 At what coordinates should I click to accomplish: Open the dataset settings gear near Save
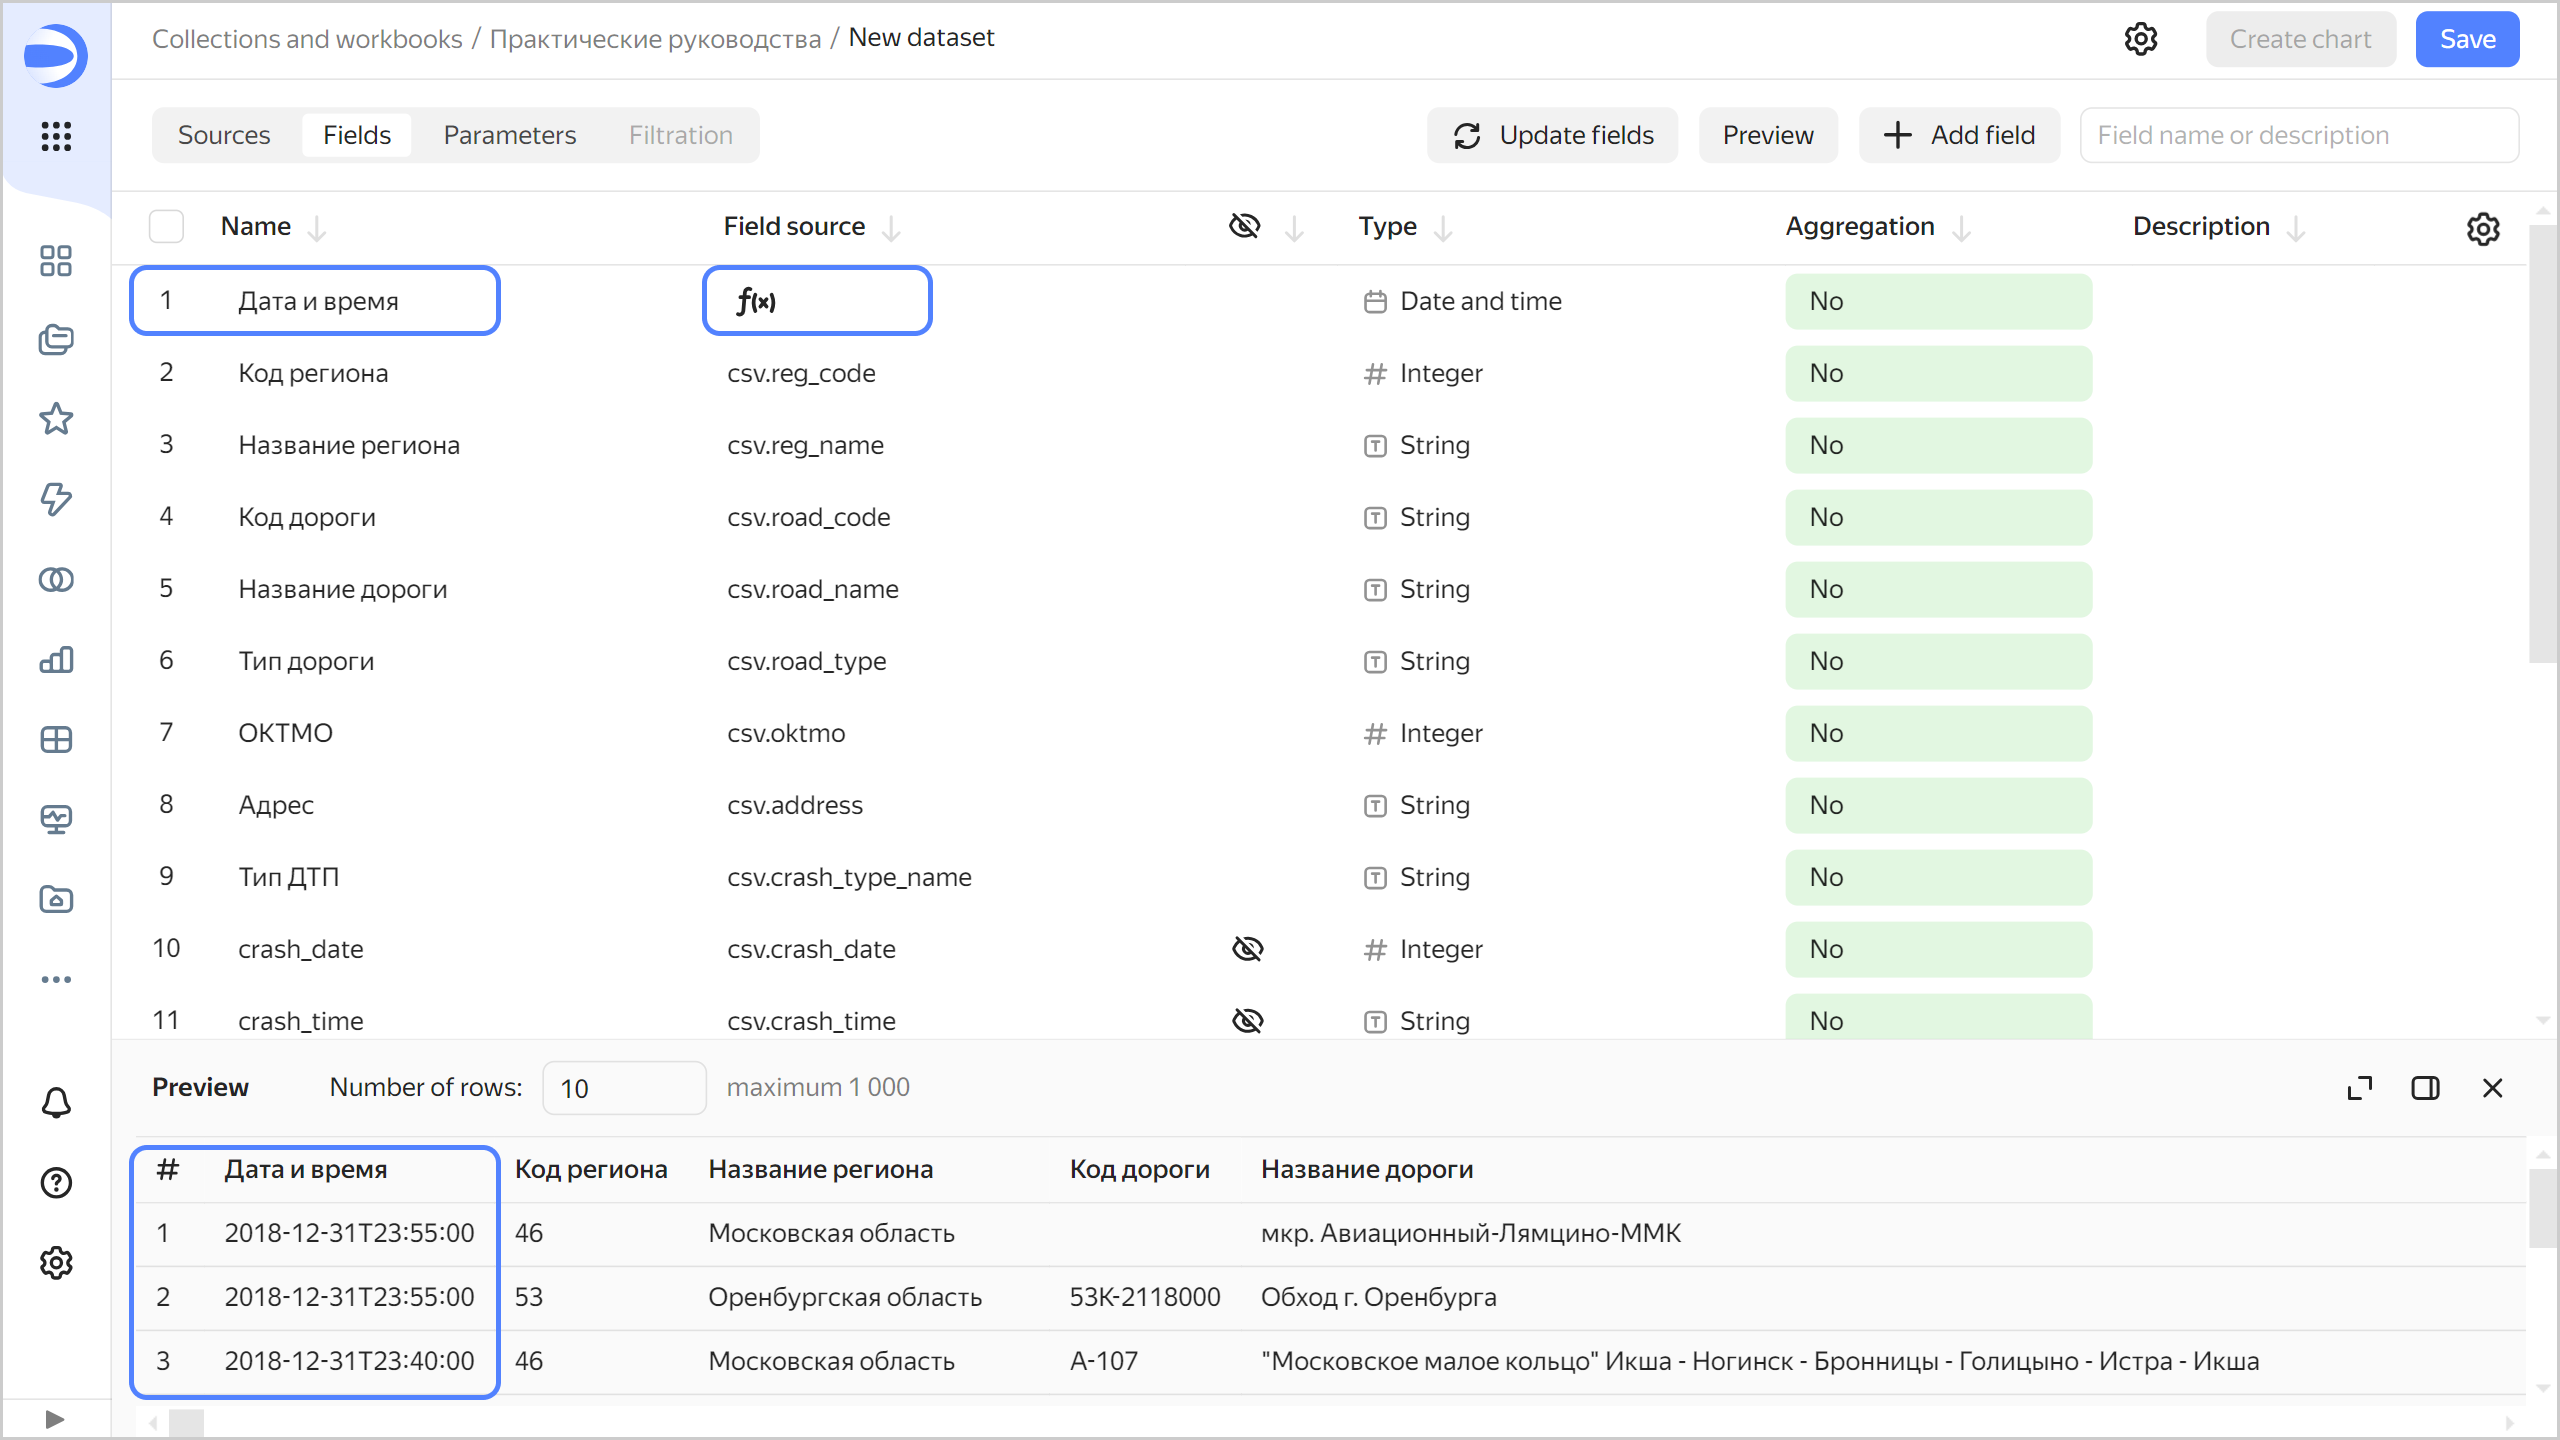point(2140,39)
